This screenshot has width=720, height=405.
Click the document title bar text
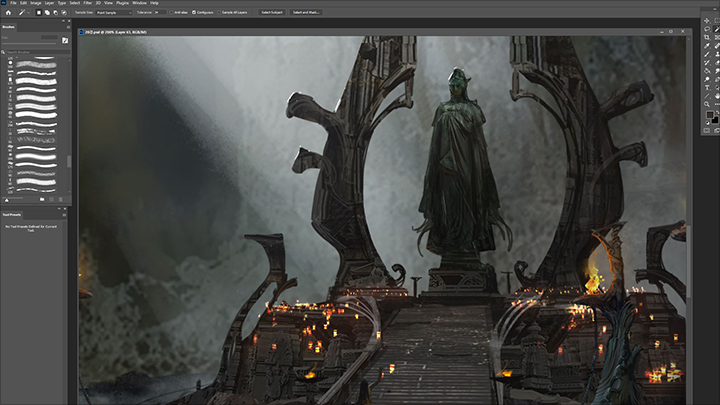[x=116, y=32]
